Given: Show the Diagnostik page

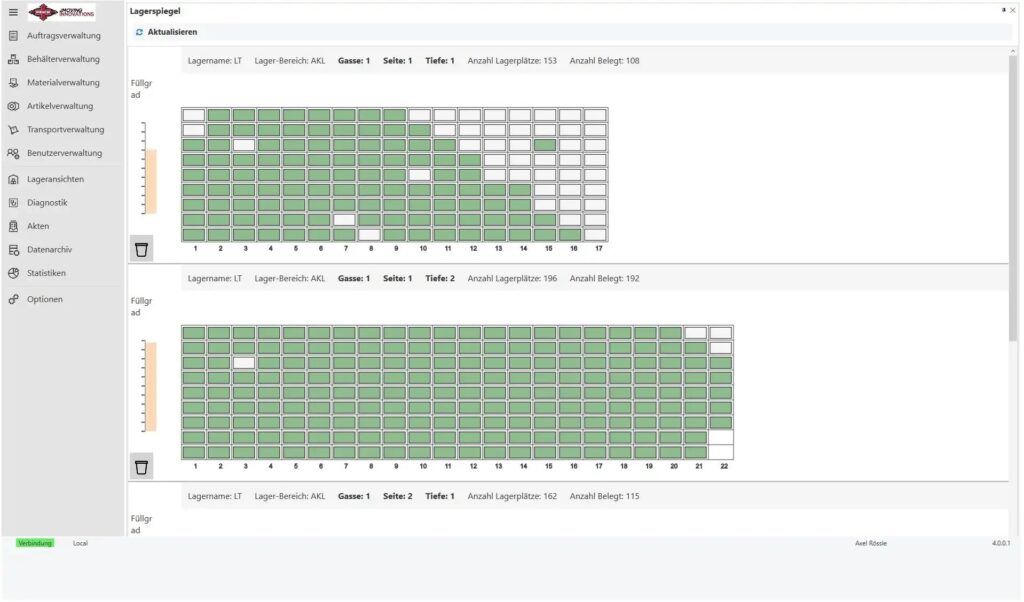Looking at the screenshot, I should pyautogui.click(x=47, y=203).
